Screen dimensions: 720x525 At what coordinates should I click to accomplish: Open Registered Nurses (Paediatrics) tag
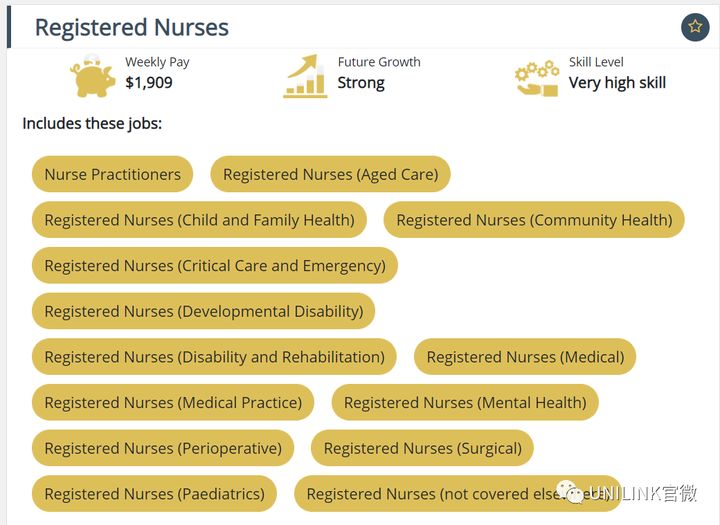154,494
